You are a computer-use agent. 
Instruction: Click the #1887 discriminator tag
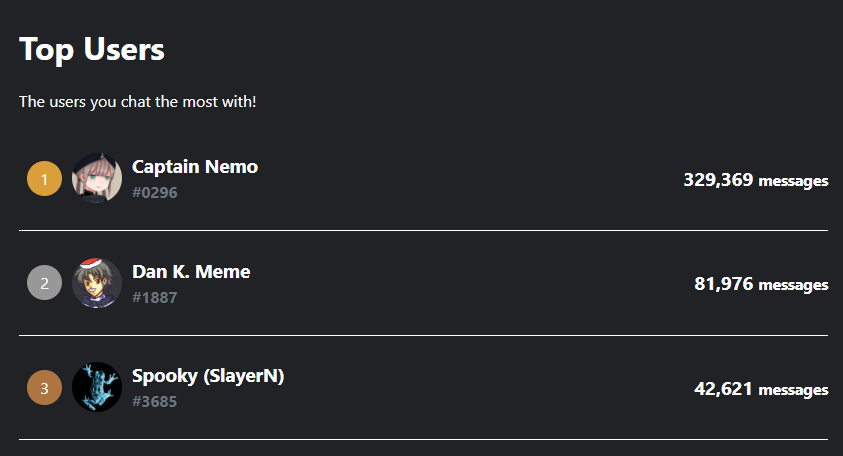tap(155, 297)
